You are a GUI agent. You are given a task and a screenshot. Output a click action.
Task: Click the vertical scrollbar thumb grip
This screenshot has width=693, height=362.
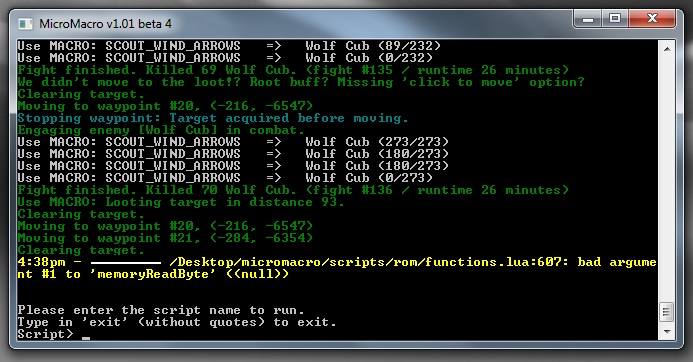coord(667,312)
